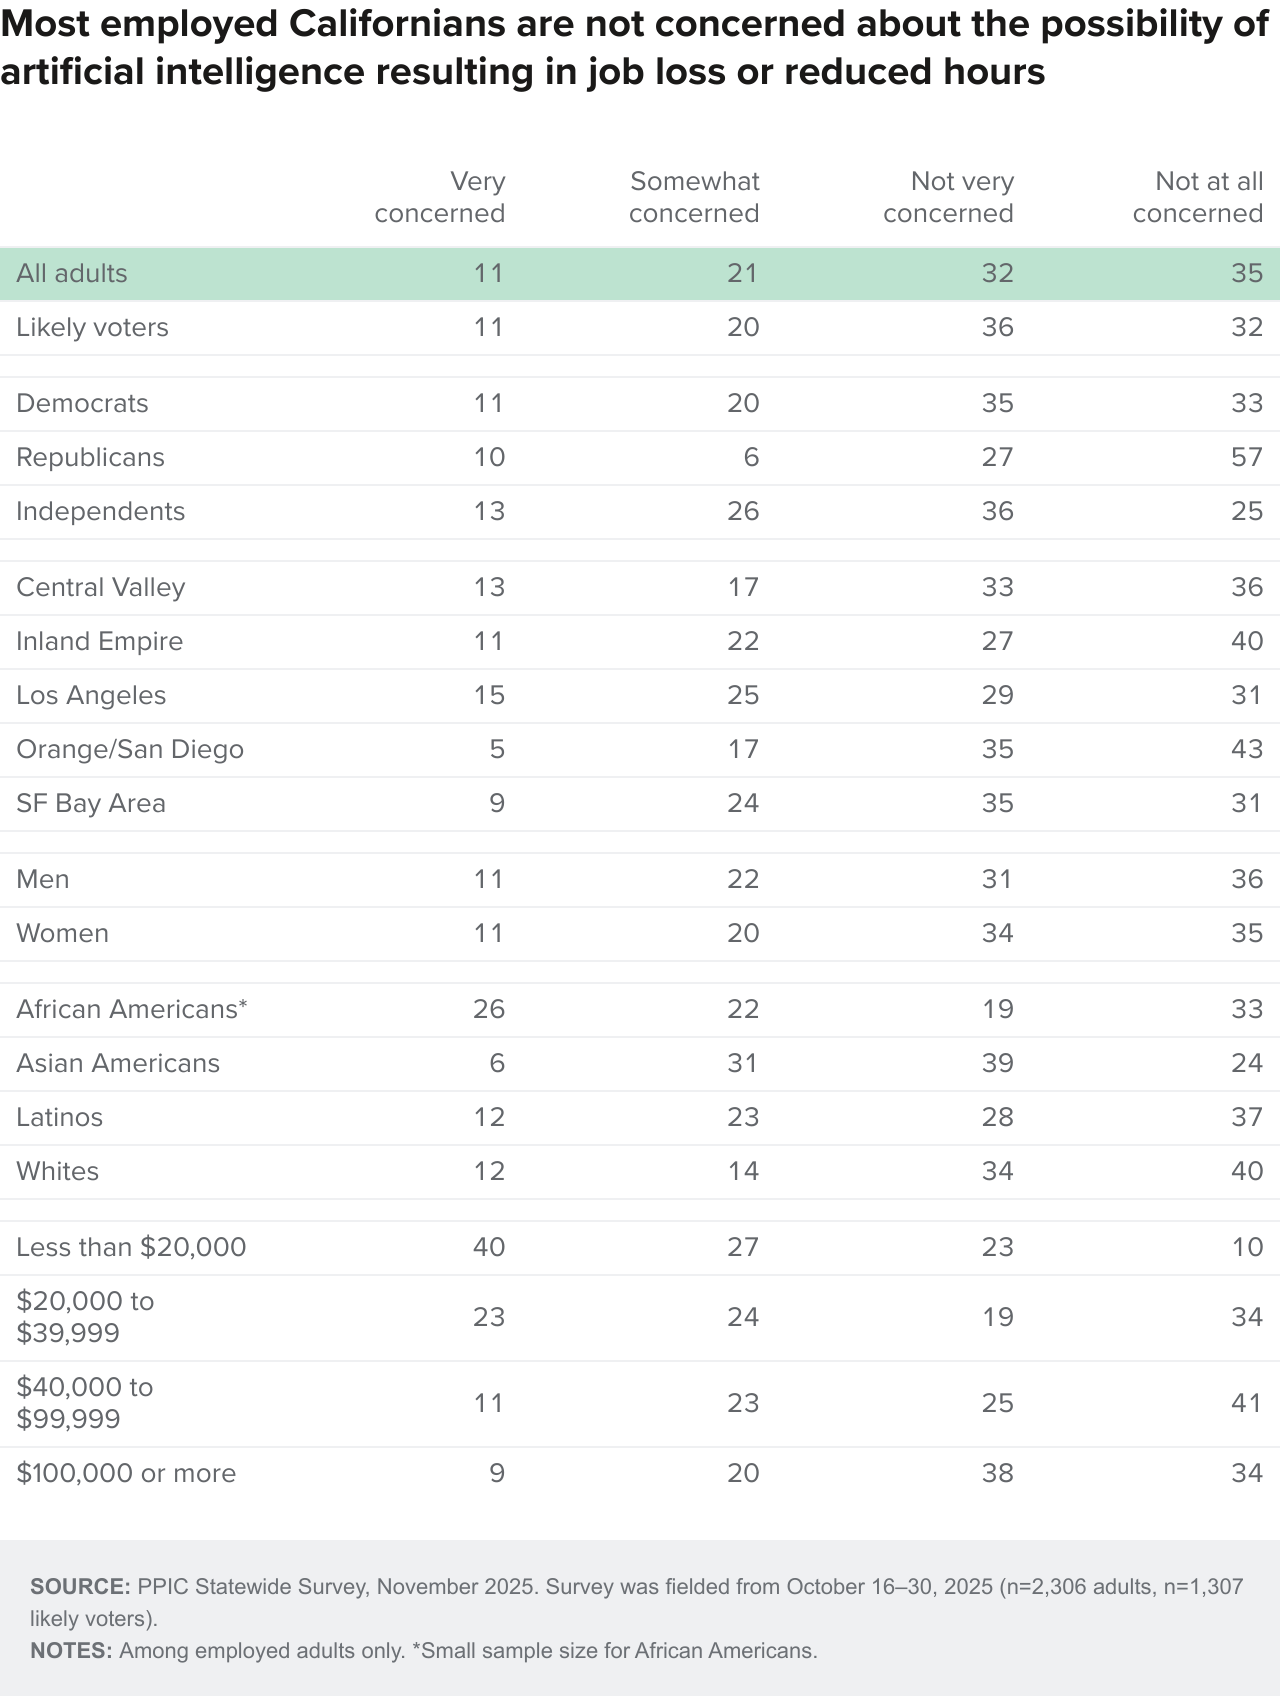Select the SF Bay Area row label
The height and width of the screenshot is (1696, 1280).
(91, 803)
